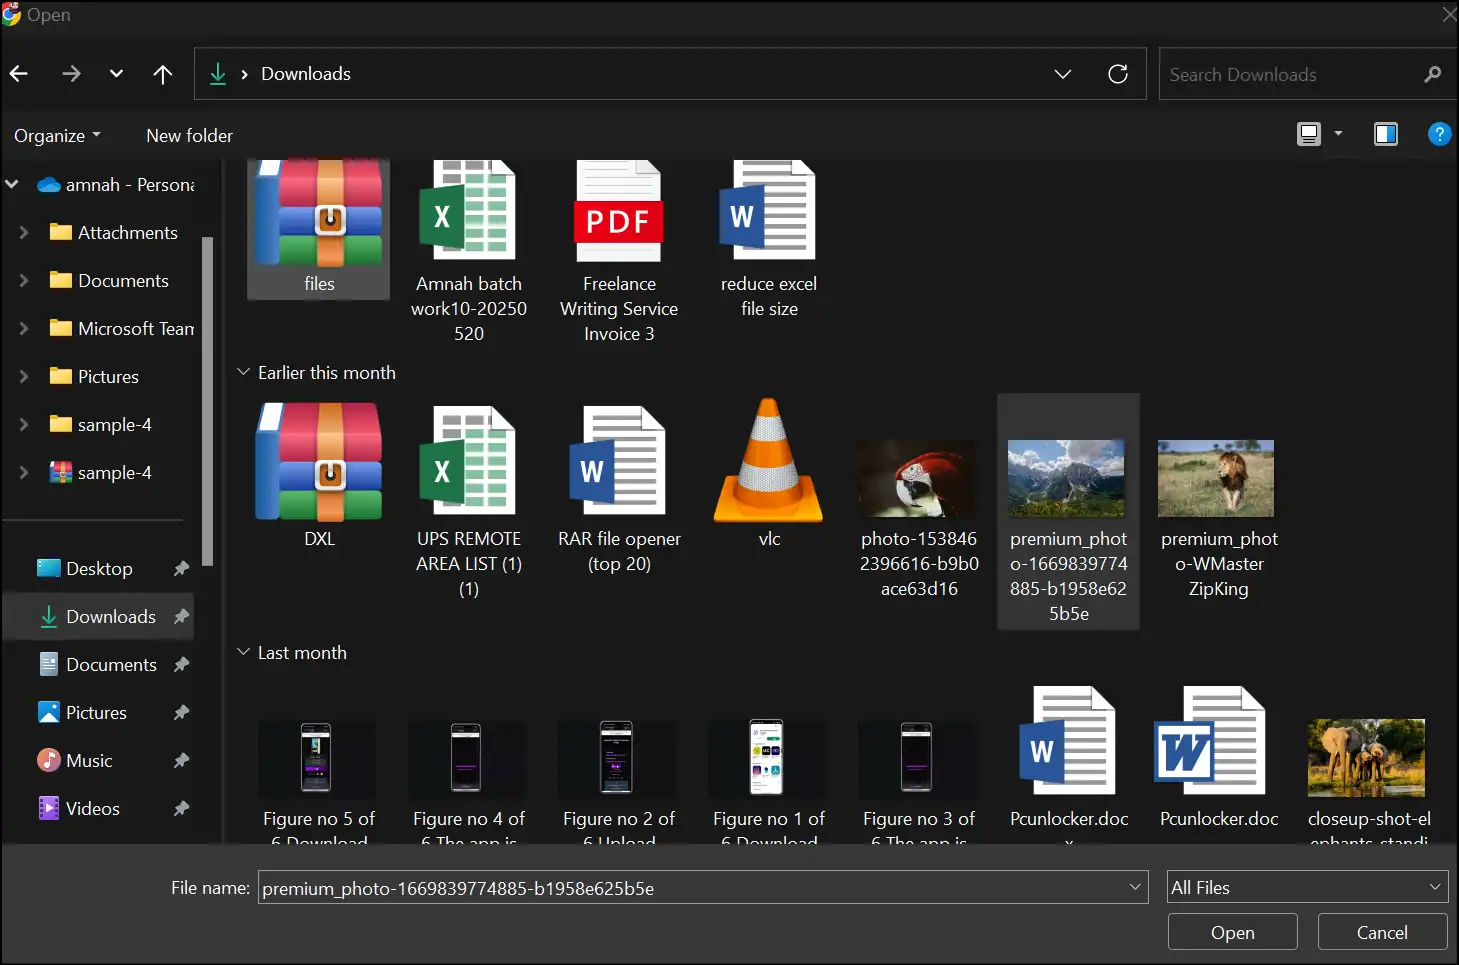Toggle the preview pane

pyautogui.click(x=1386, y=134)
